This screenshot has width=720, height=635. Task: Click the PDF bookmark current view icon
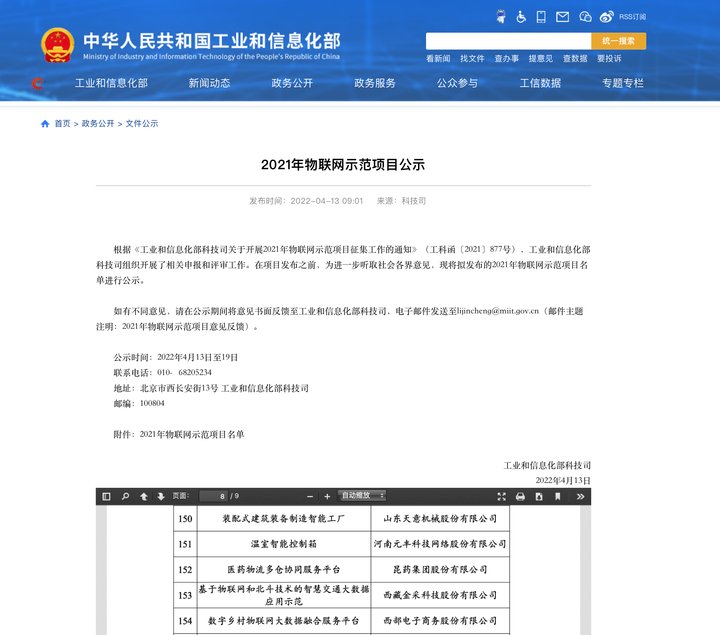[x=557, y=496]
